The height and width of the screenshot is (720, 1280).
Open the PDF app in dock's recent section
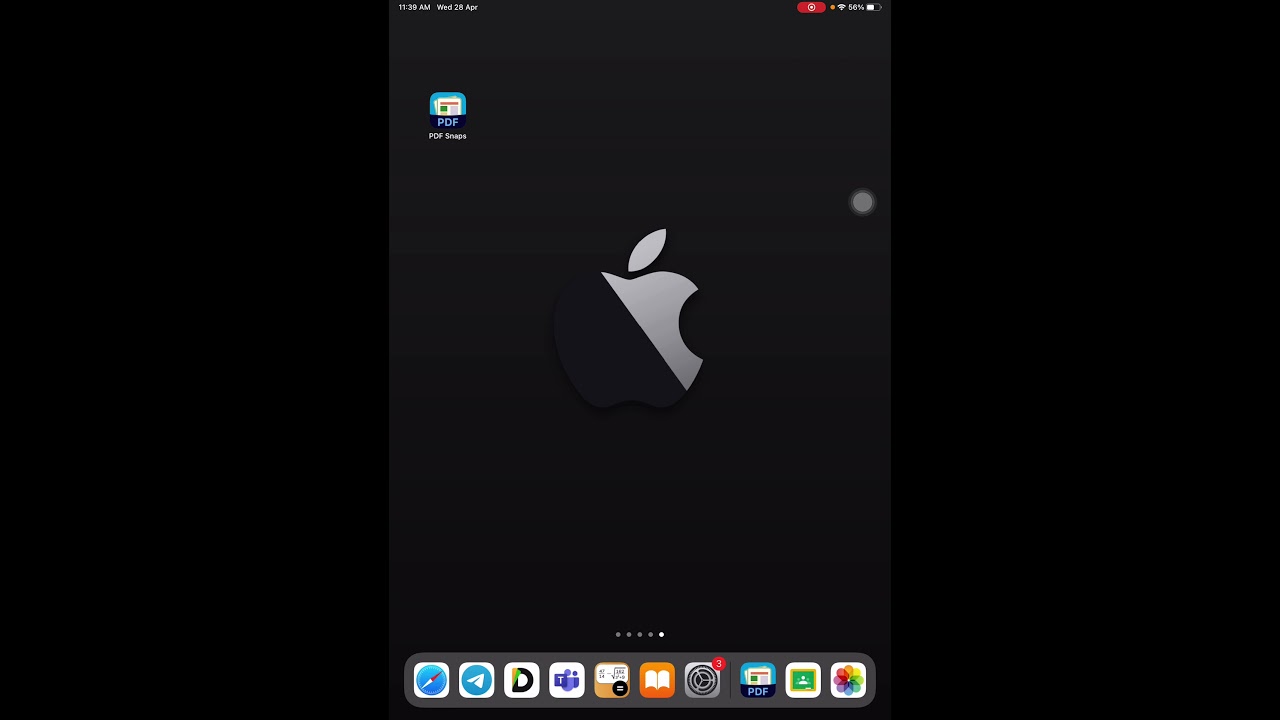pos(758,680)
